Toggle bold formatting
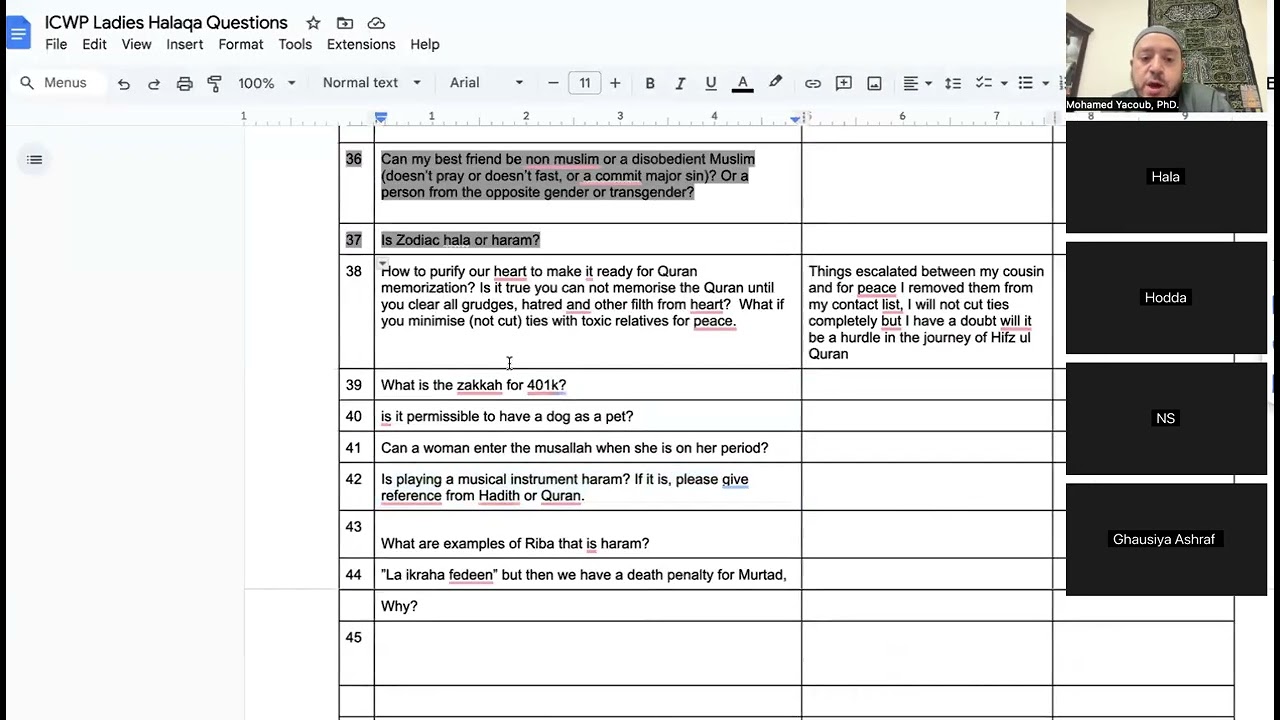This screenshot has height=720, width=1280. [x=650, y=83]
